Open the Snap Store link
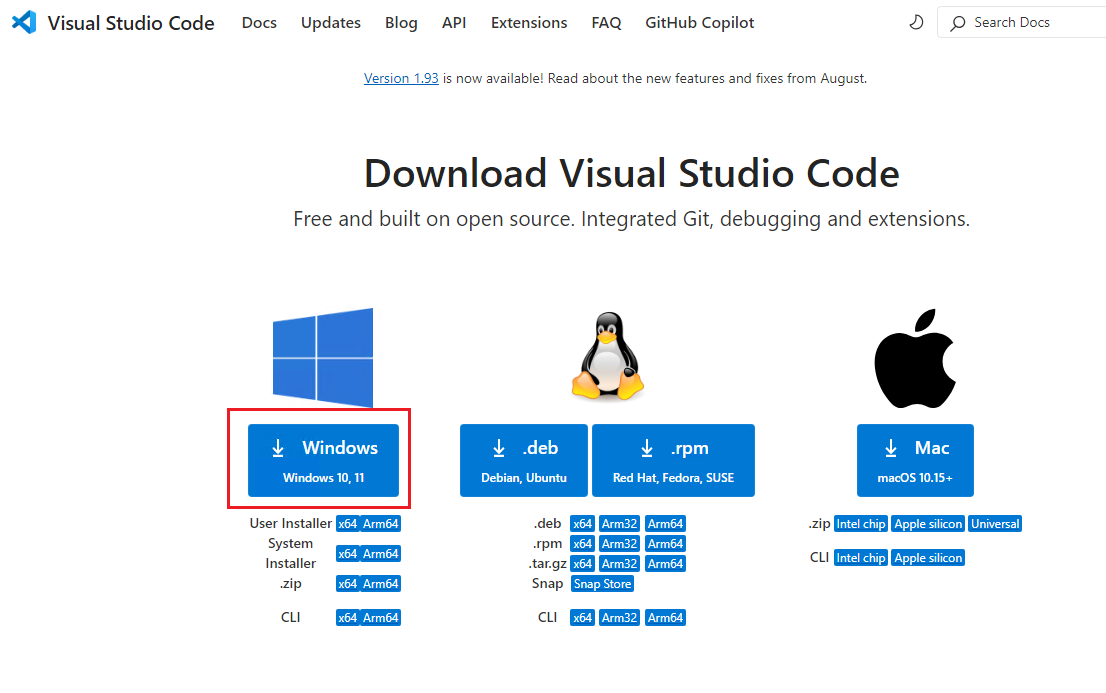The image size is (1106, 693). coord(602,584)
